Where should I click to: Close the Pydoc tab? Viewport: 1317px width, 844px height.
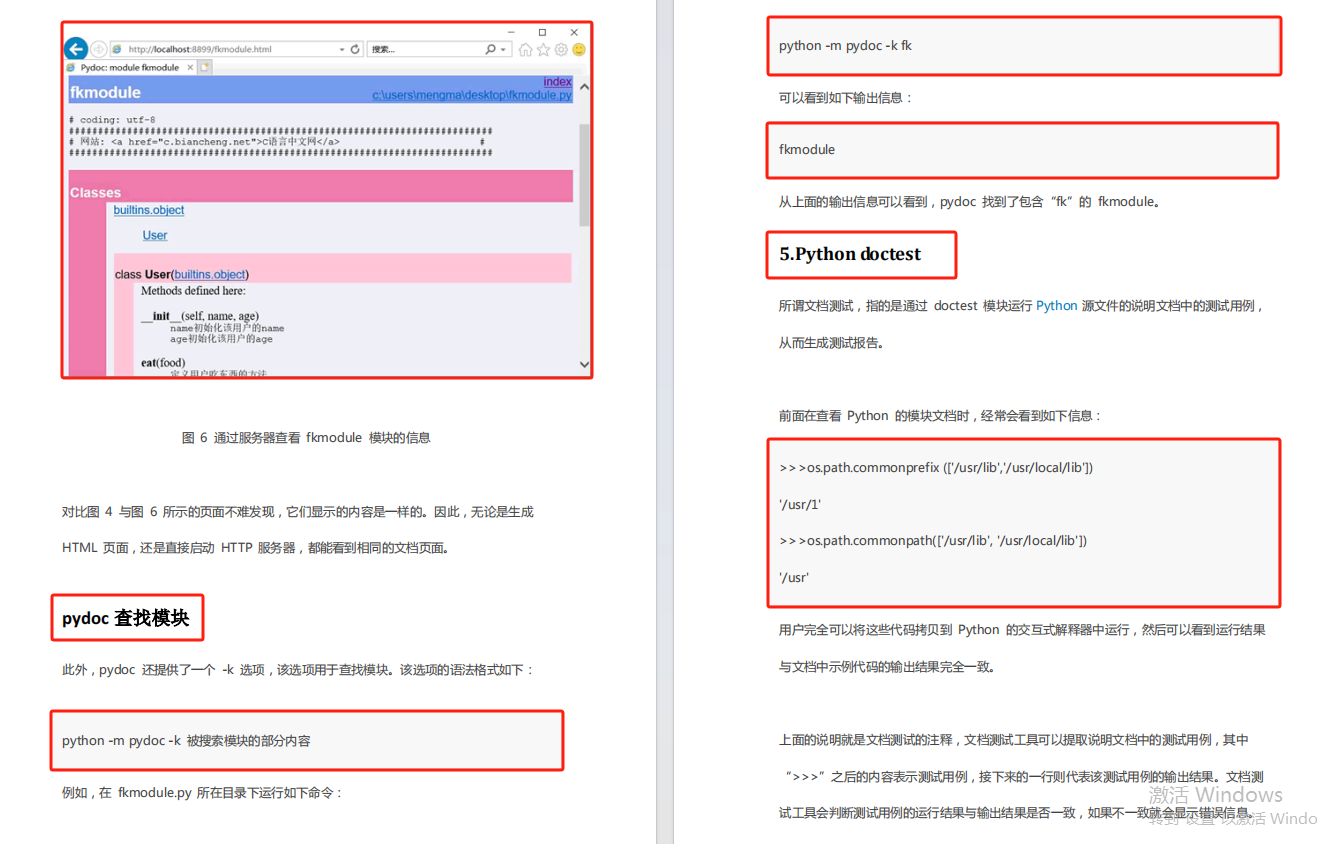pyautogui.click(x=190, y=67)
